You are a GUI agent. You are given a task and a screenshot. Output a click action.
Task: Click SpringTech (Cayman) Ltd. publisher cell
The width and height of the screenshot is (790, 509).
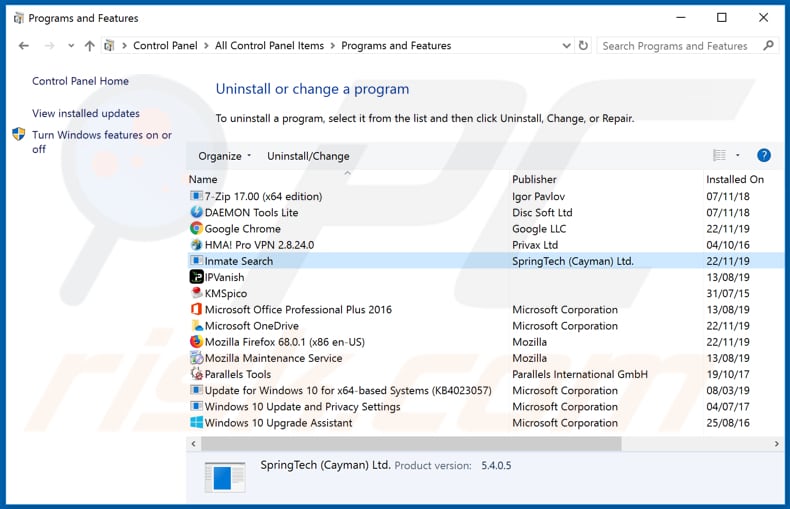573,261
